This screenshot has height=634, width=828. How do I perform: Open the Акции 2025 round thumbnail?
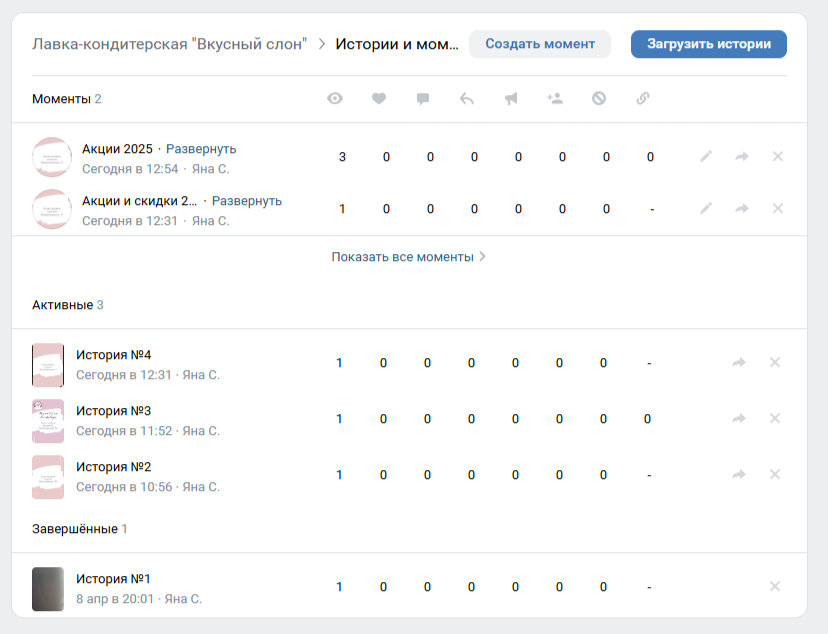point(52,157)
